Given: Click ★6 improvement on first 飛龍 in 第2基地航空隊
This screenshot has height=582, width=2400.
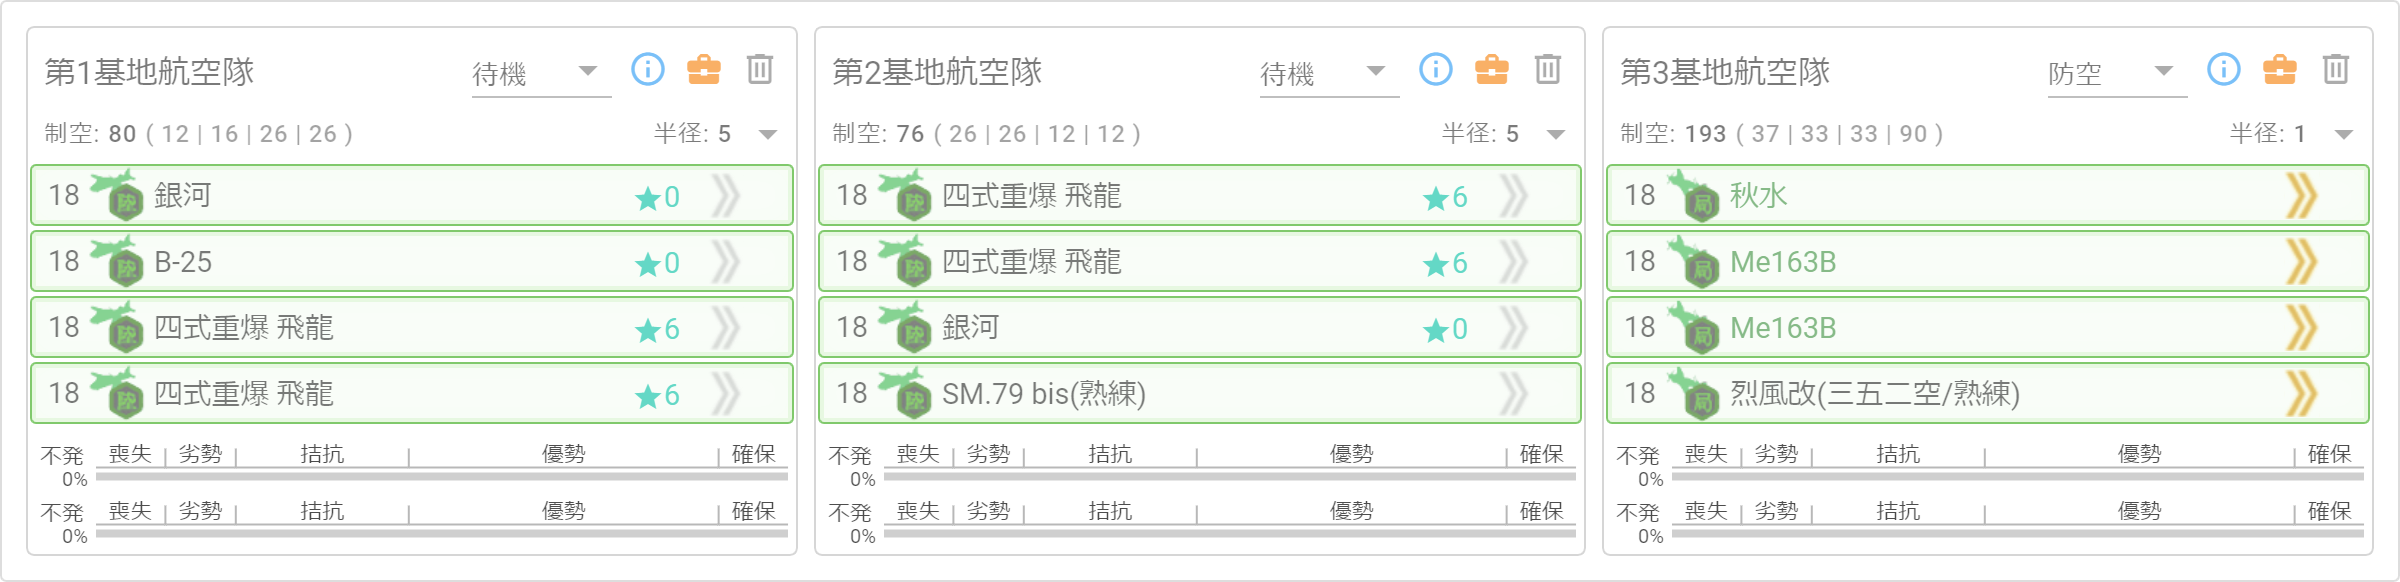Looking at the screenshot, I should coord(1445,197).
